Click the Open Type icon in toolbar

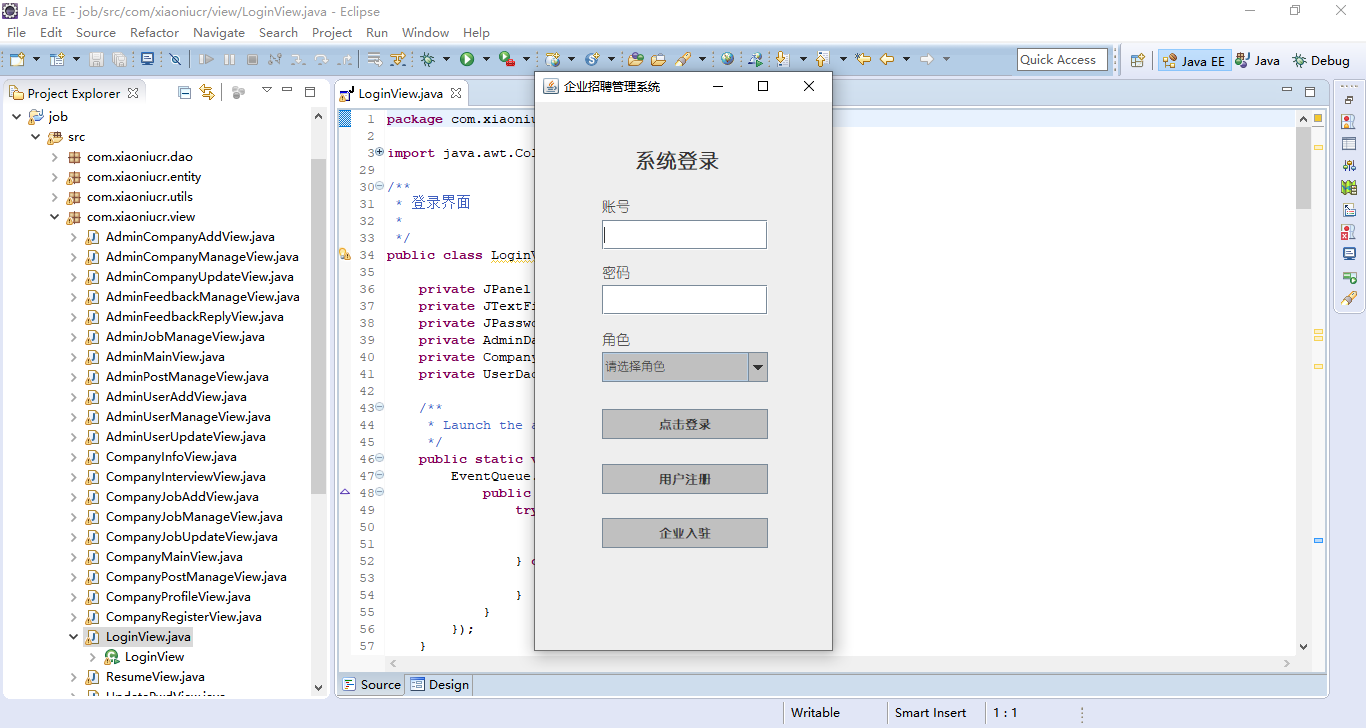point(635,59)
